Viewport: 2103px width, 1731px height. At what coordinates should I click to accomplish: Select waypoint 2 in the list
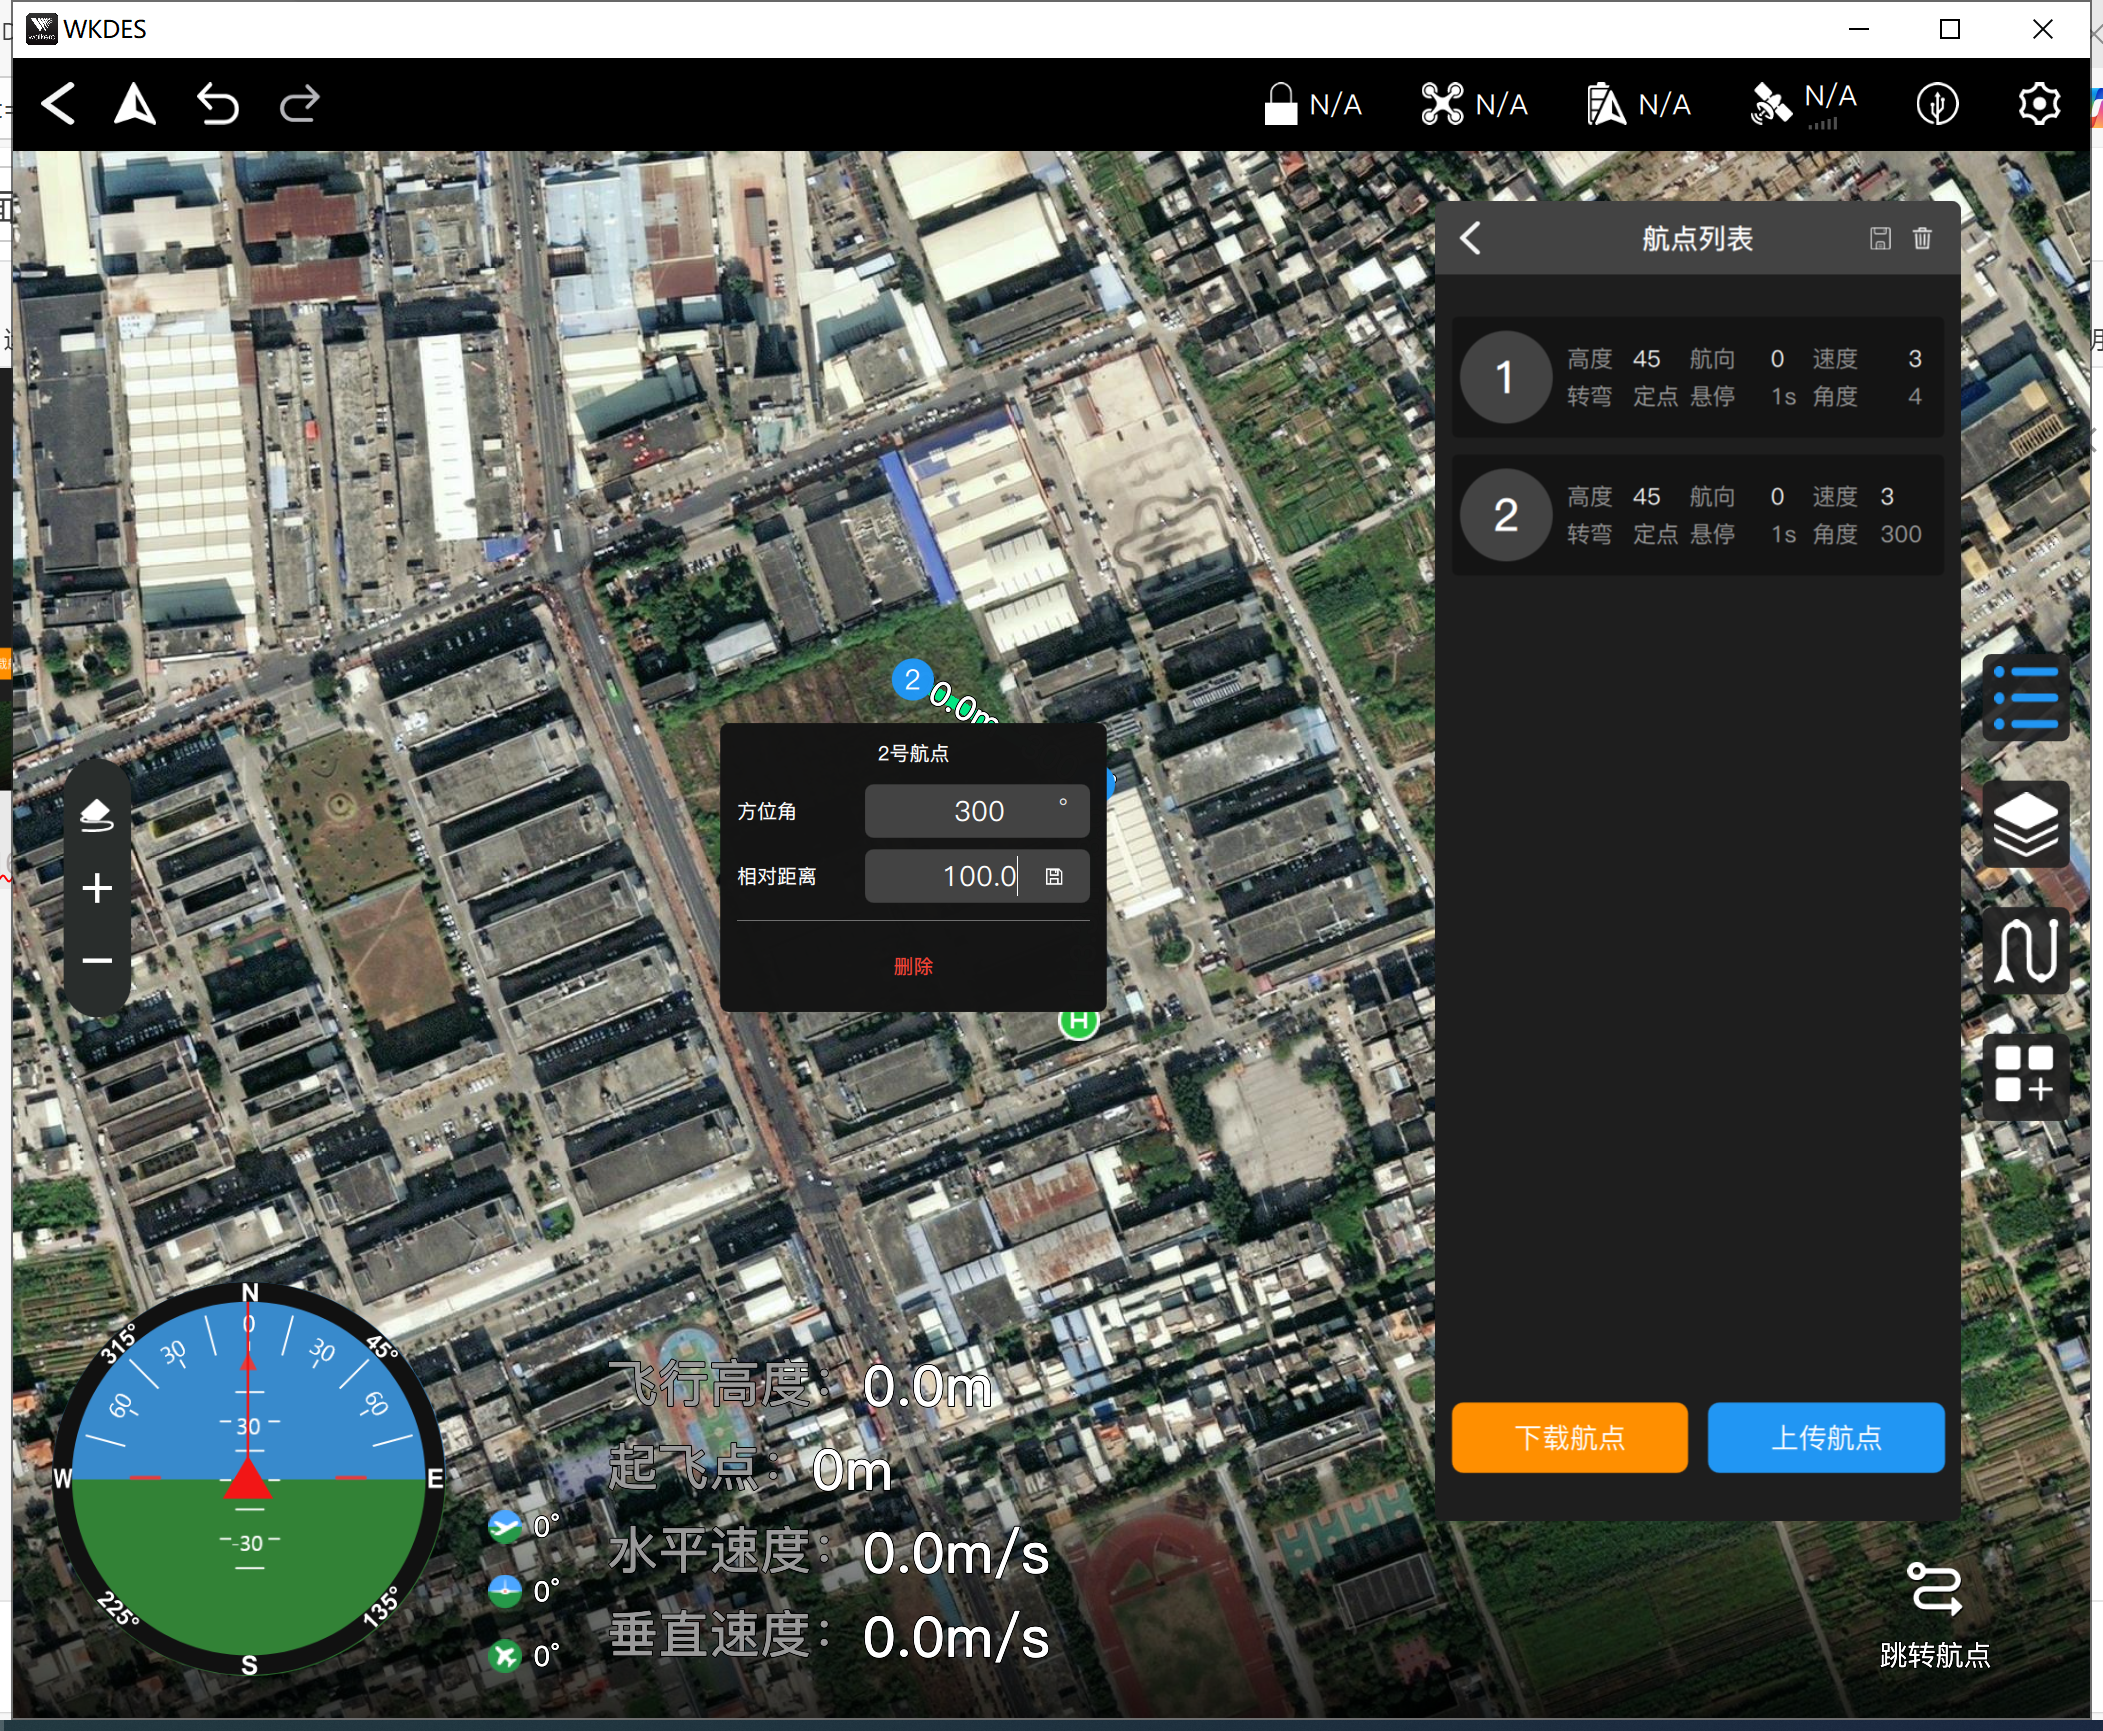[x=1697, y=515]
